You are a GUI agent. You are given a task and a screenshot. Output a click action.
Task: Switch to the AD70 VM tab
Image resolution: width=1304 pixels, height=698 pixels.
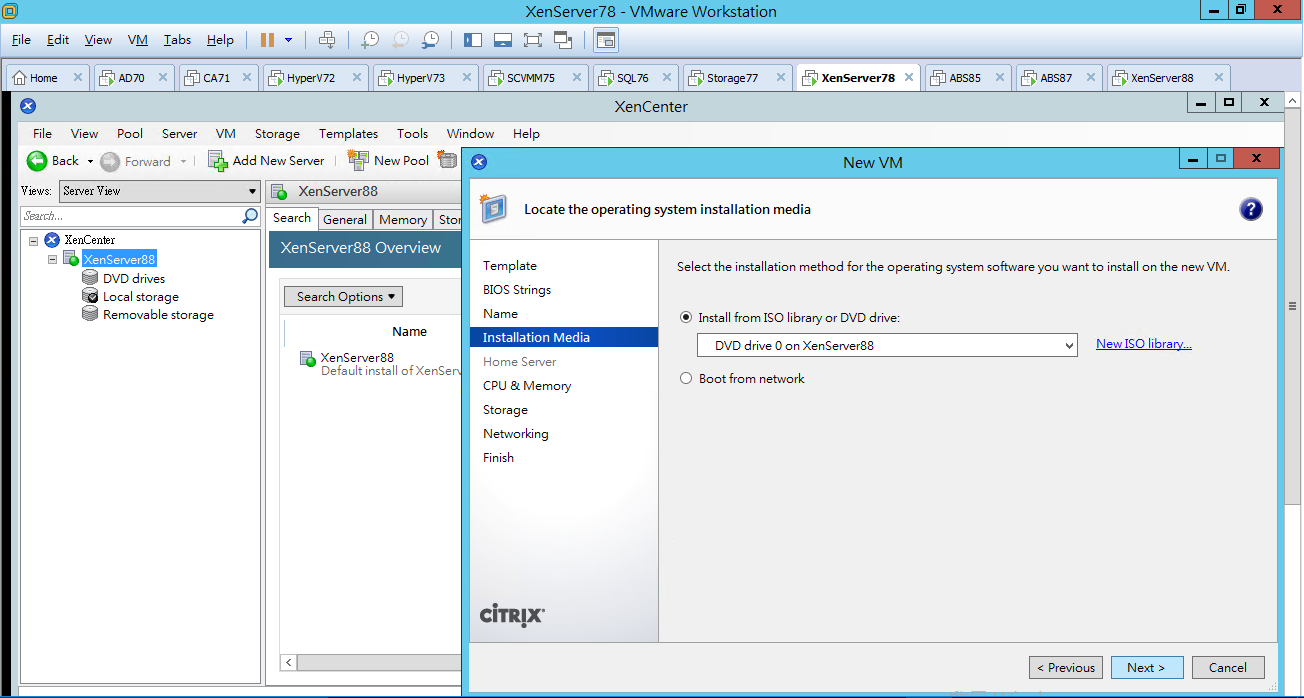(x=132, y=78)
